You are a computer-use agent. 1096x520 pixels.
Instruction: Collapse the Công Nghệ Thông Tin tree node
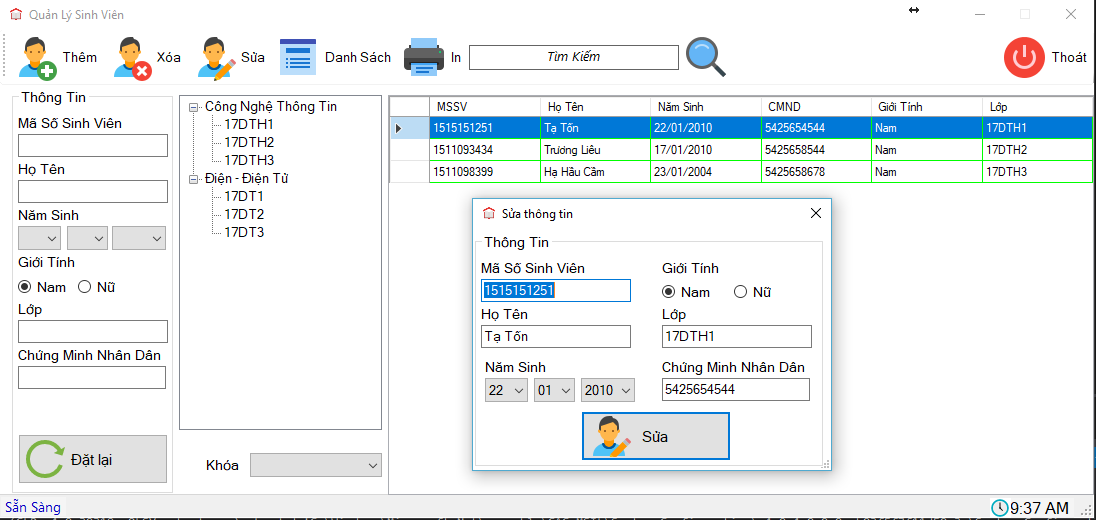(194, 107)
